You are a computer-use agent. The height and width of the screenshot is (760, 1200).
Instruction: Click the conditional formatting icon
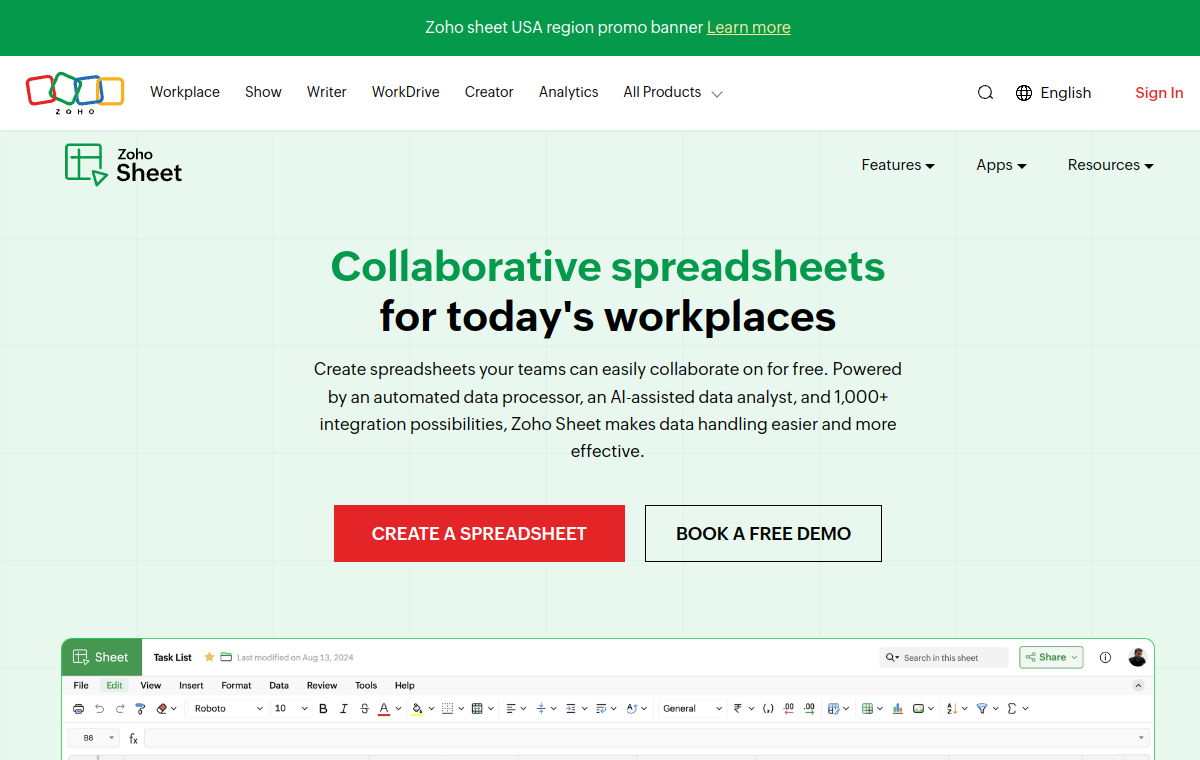(x=834, y=709)
